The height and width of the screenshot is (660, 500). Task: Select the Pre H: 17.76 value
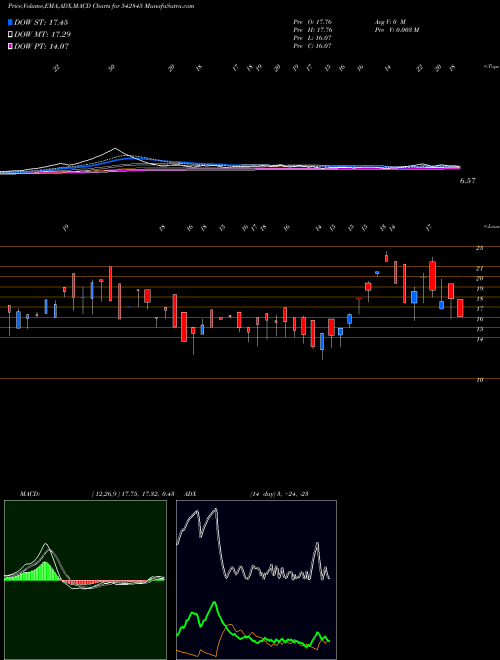(x=314, y=30)
